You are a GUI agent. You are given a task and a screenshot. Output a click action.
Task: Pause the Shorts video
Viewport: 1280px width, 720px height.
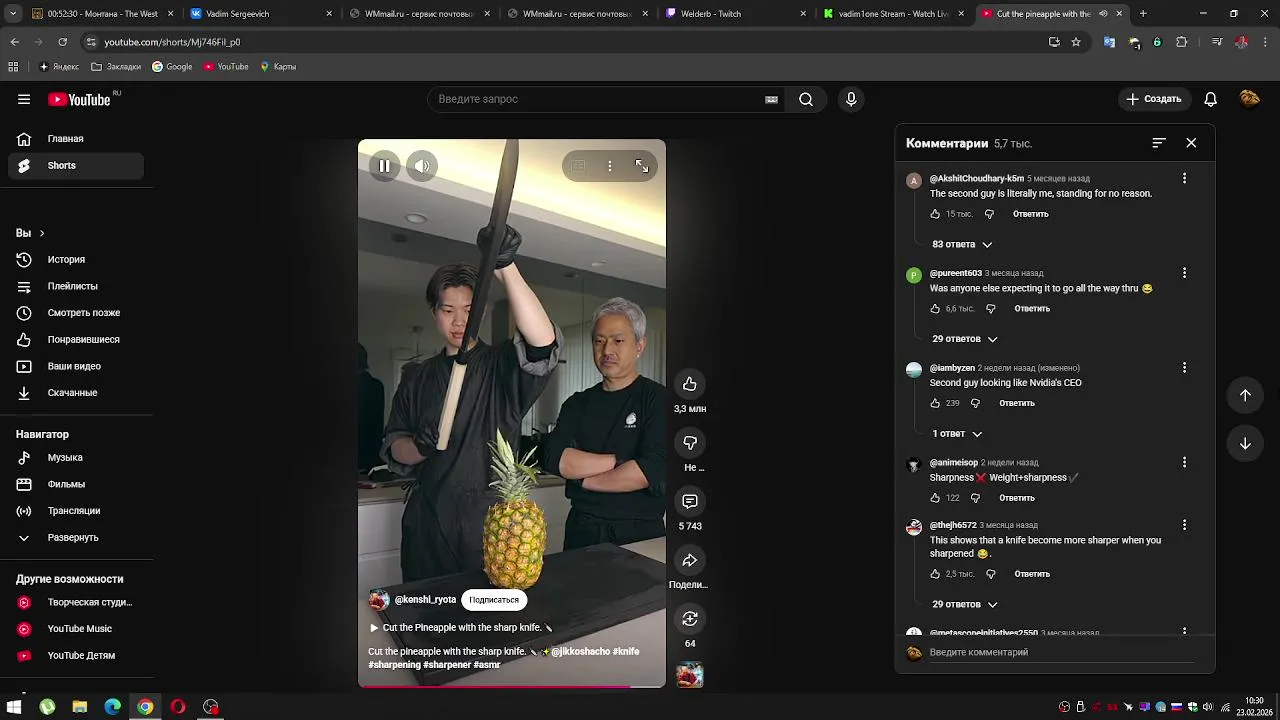pyautogui.click(x=384, y=166)
